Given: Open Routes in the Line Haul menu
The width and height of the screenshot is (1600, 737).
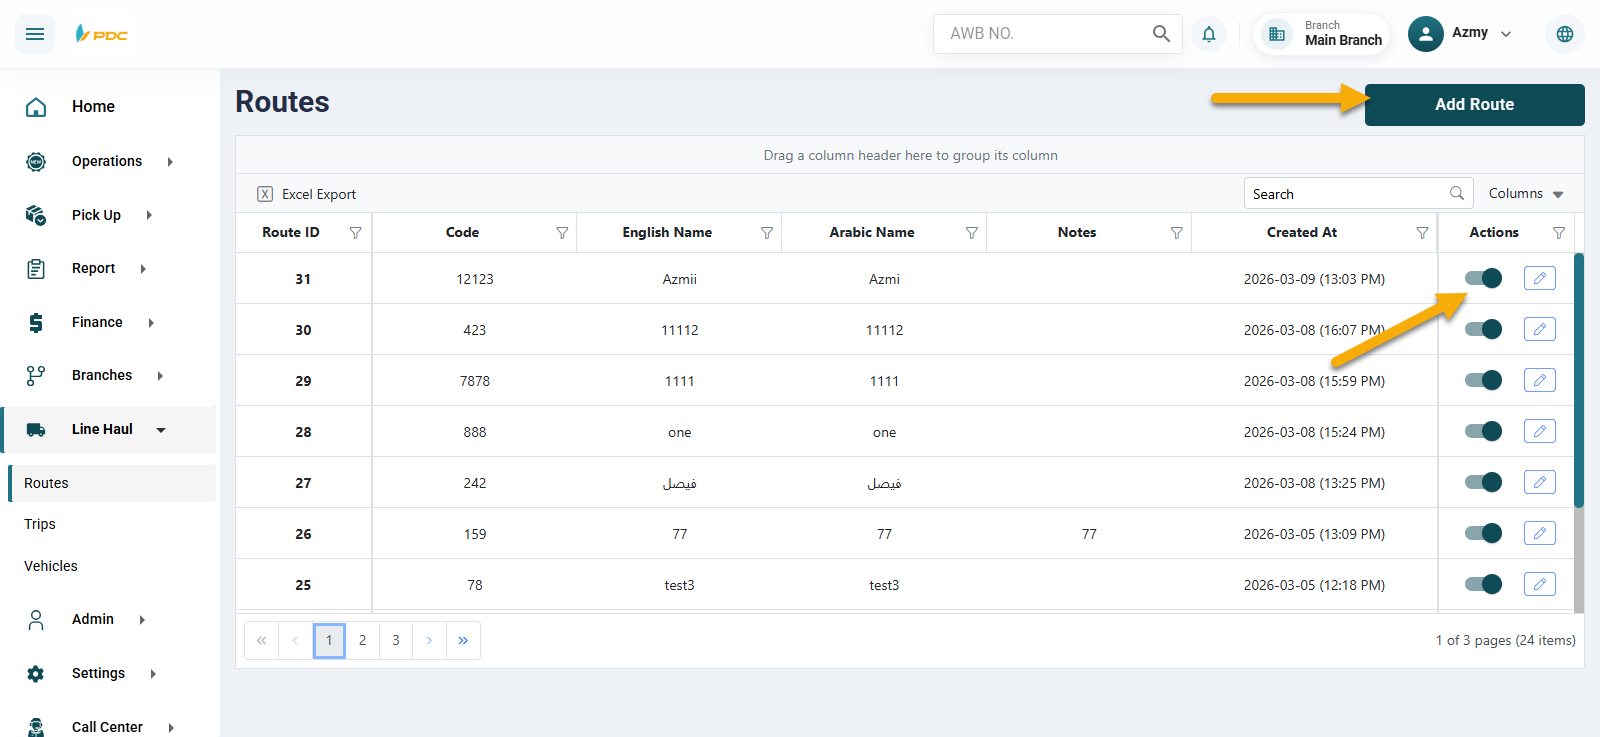Looking at the screenshot, I should pyautogui.click(x=112, y=483).
